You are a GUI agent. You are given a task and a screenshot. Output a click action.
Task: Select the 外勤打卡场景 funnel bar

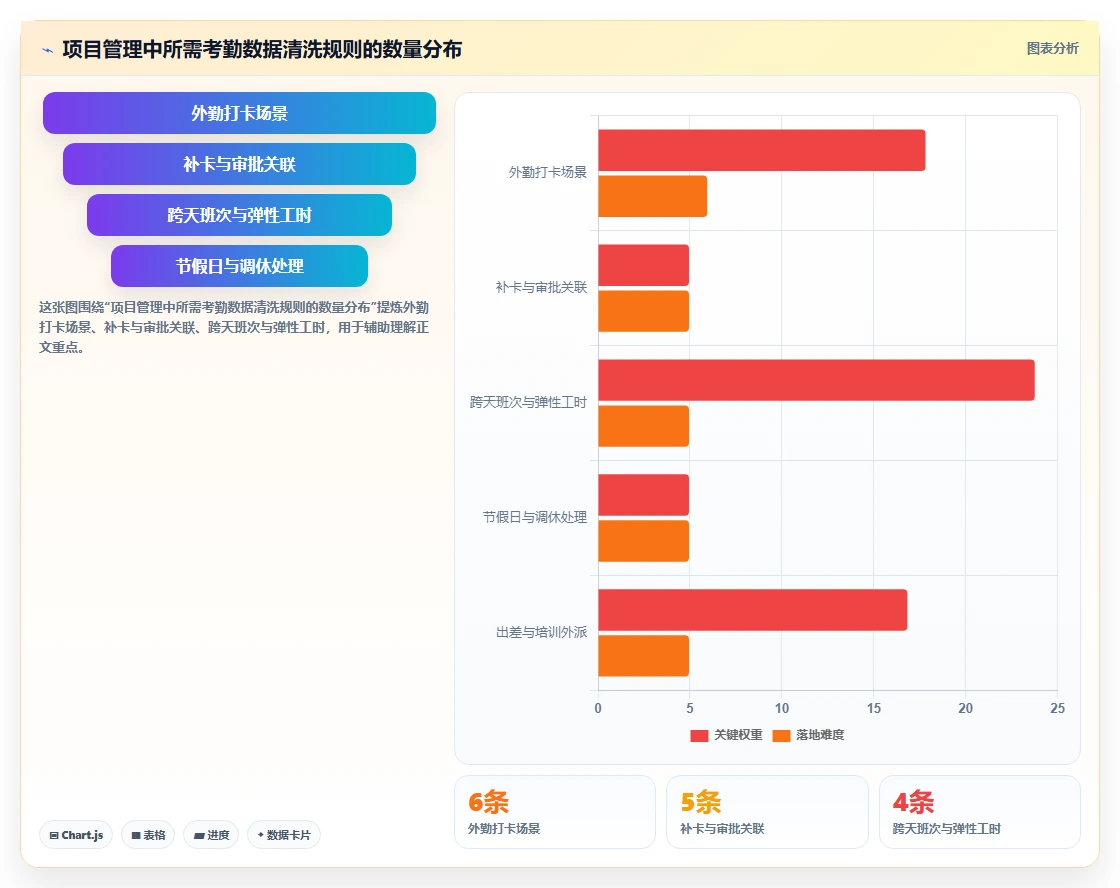pyautogui.click(x=239, y=113)
